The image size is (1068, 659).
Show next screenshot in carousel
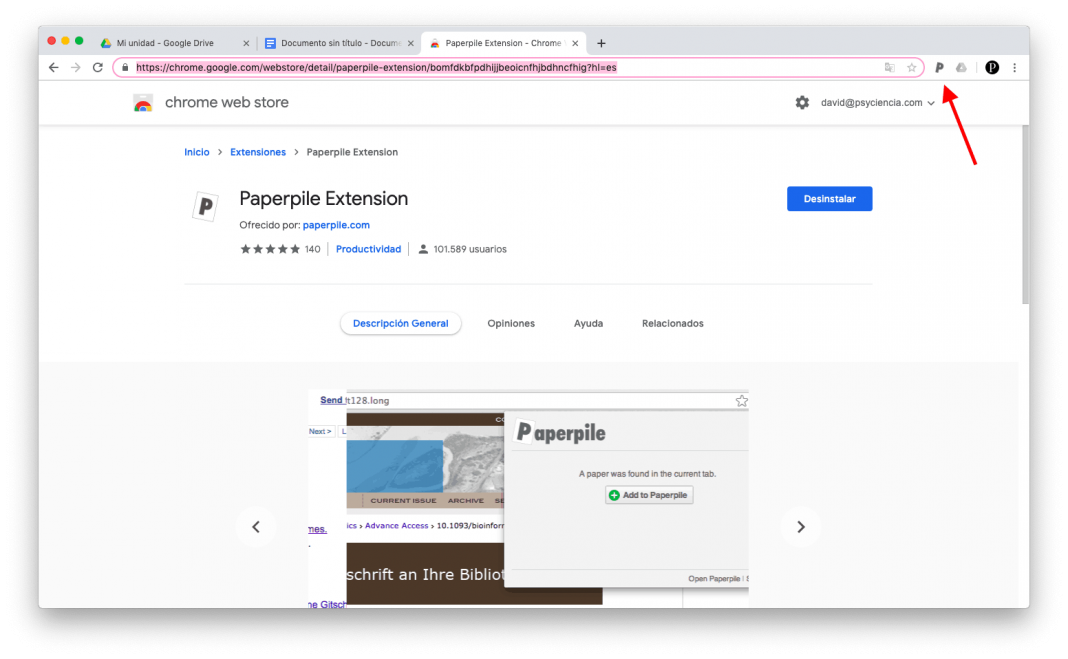[801, 527]
